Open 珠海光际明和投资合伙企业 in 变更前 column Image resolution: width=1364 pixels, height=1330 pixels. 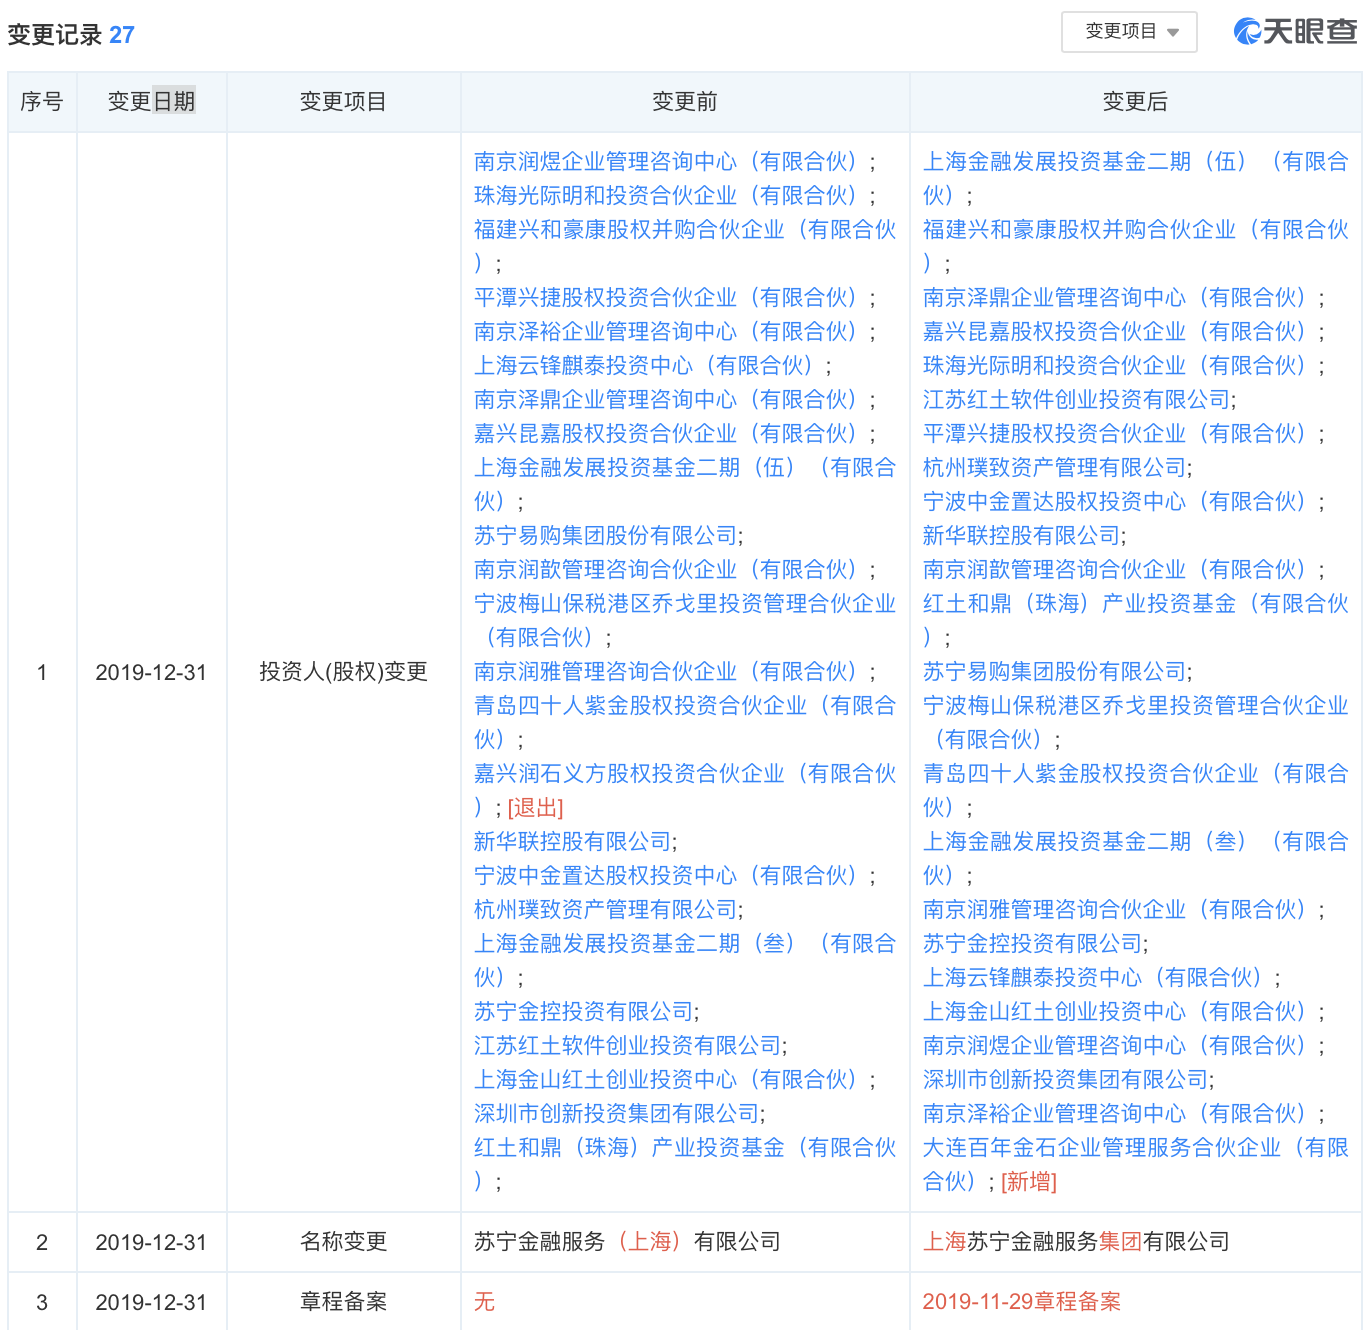670,196
